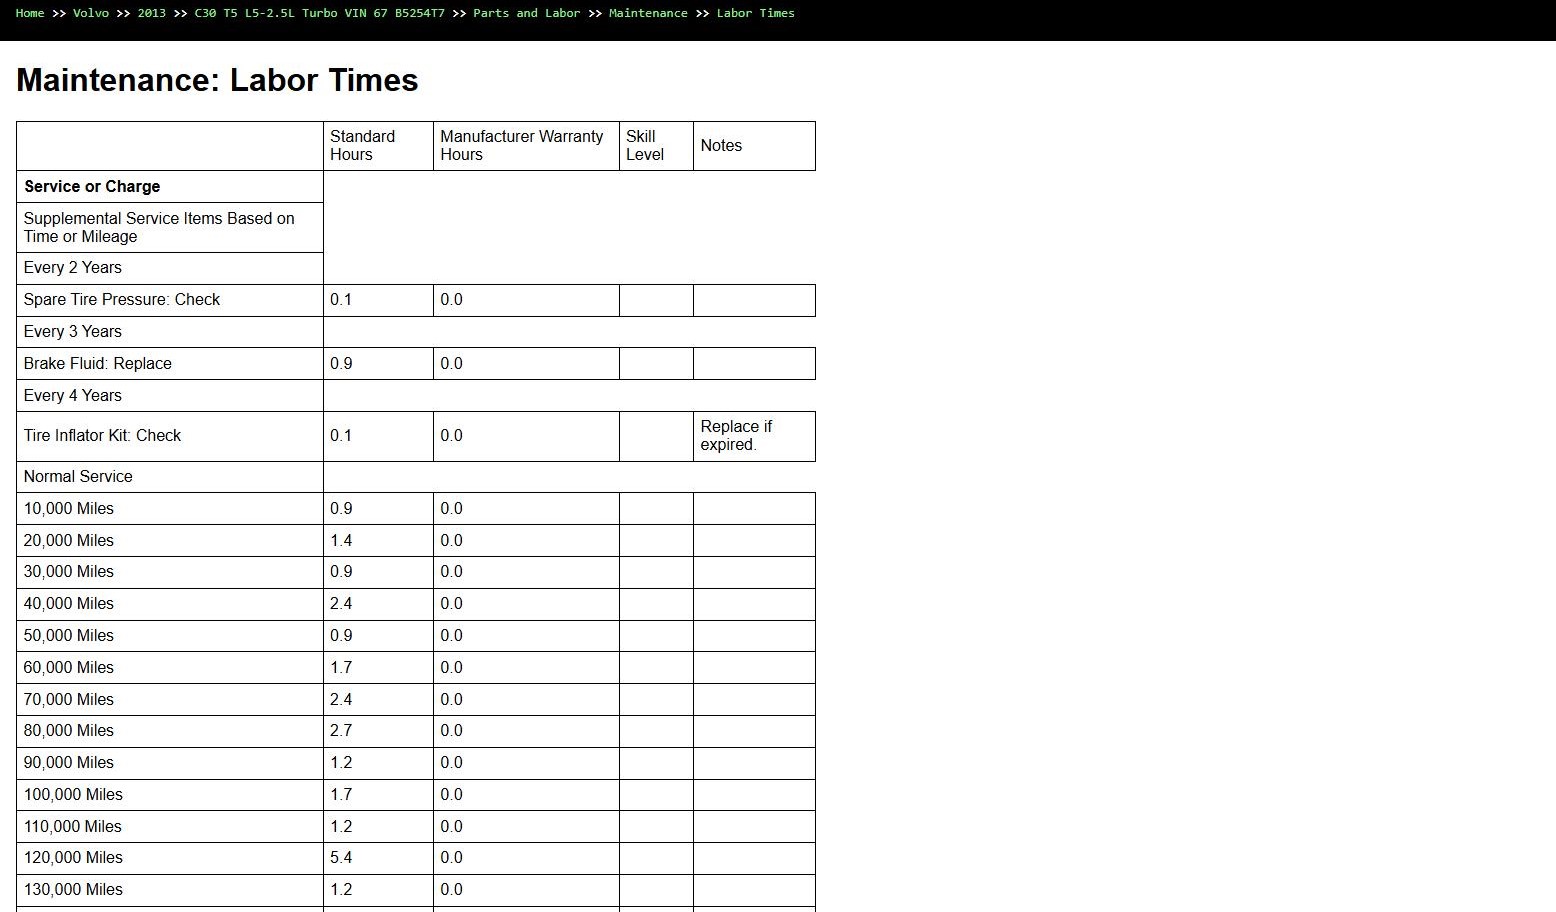Click the 1.2 standard hours for 130,000 Miles
This screenshot has width=1556, height=912.
(x=378, y=890)
